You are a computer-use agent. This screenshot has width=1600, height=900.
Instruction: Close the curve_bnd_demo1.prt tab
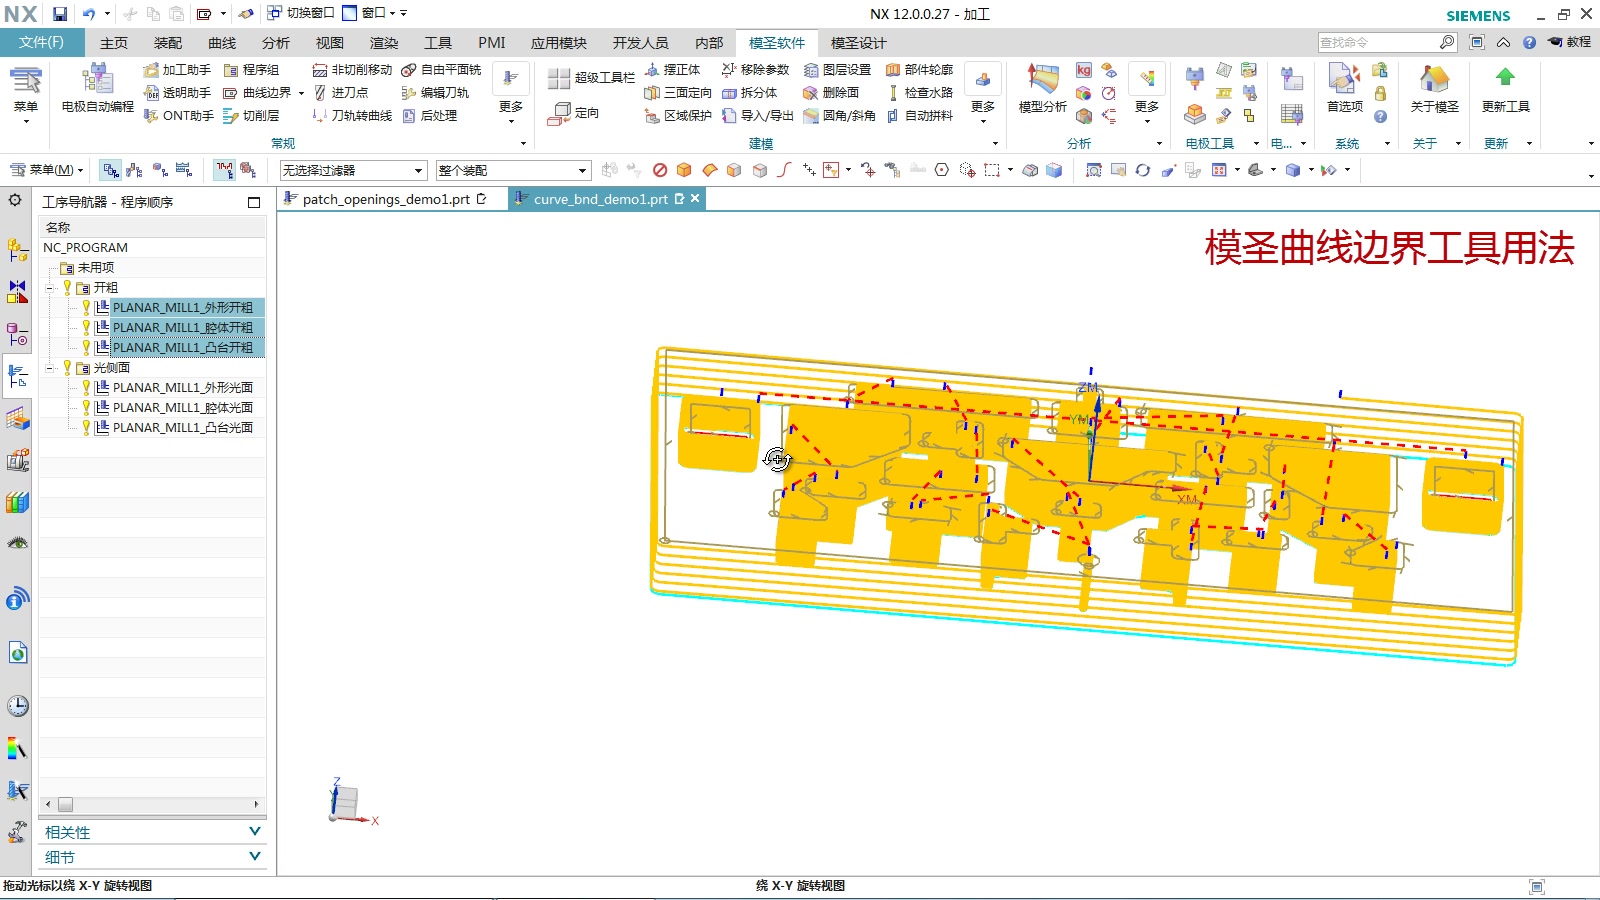pos(695,199)
